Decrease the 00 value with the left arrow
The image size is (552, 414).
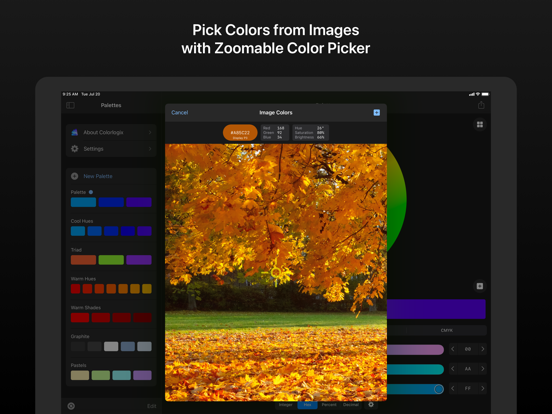(453, 349)
